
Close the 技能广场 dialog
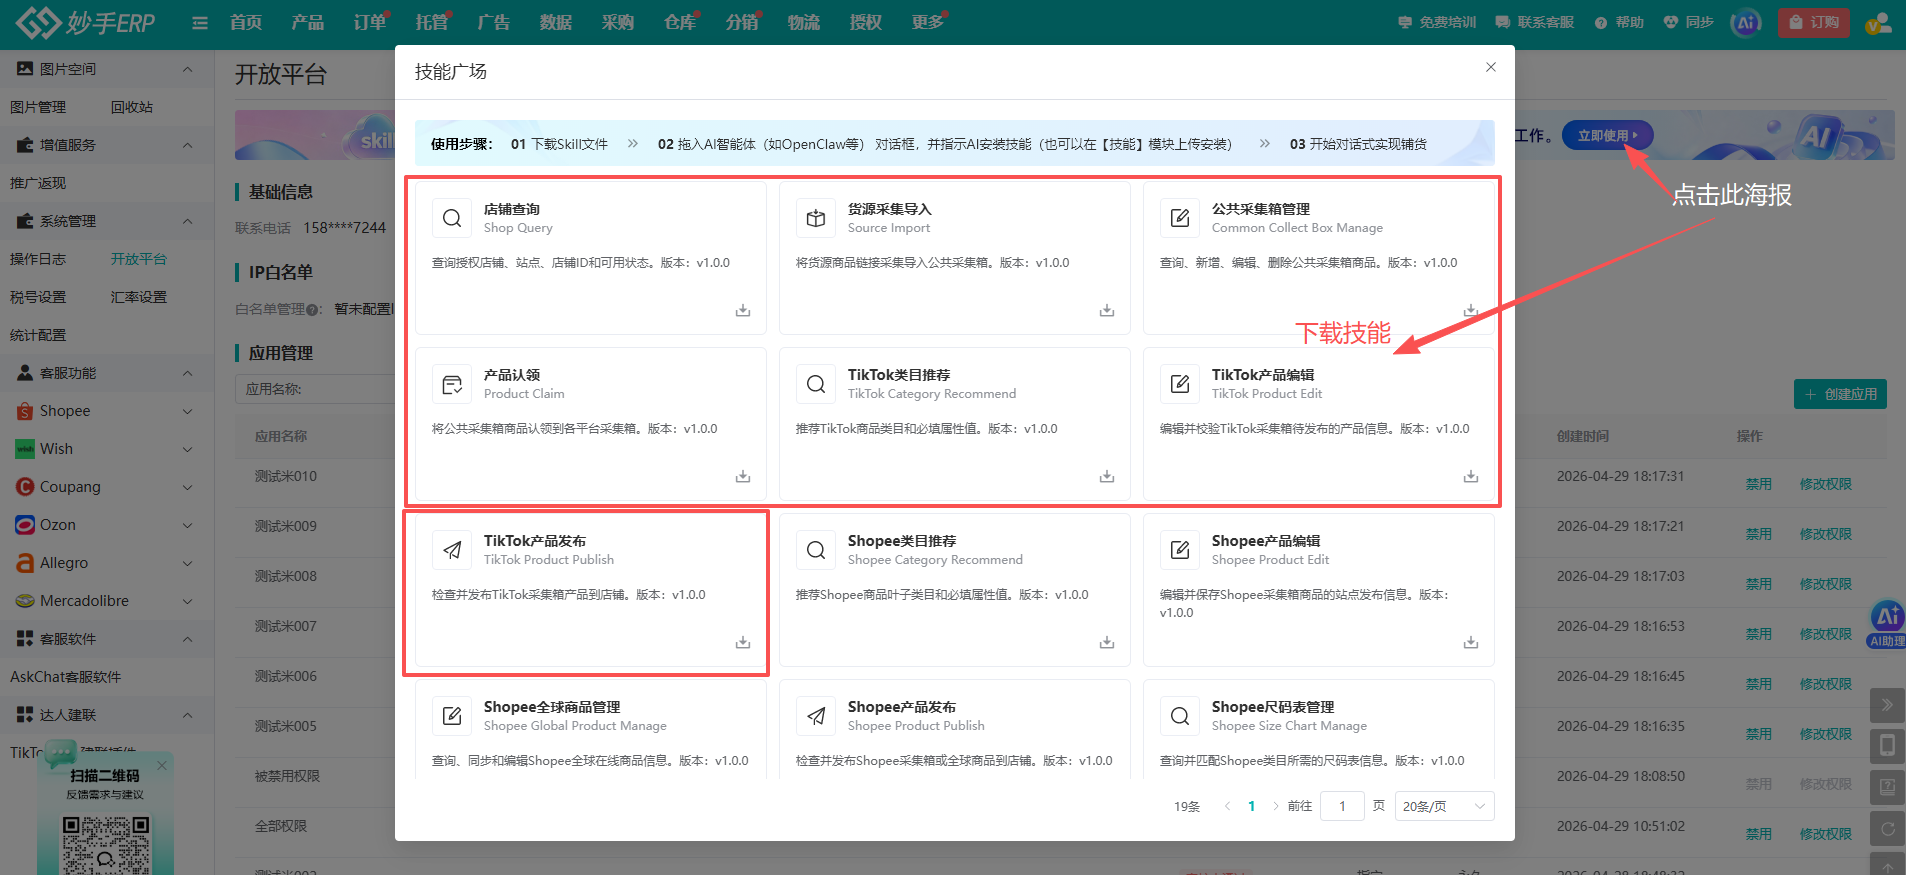click(x=1491, y=67)
